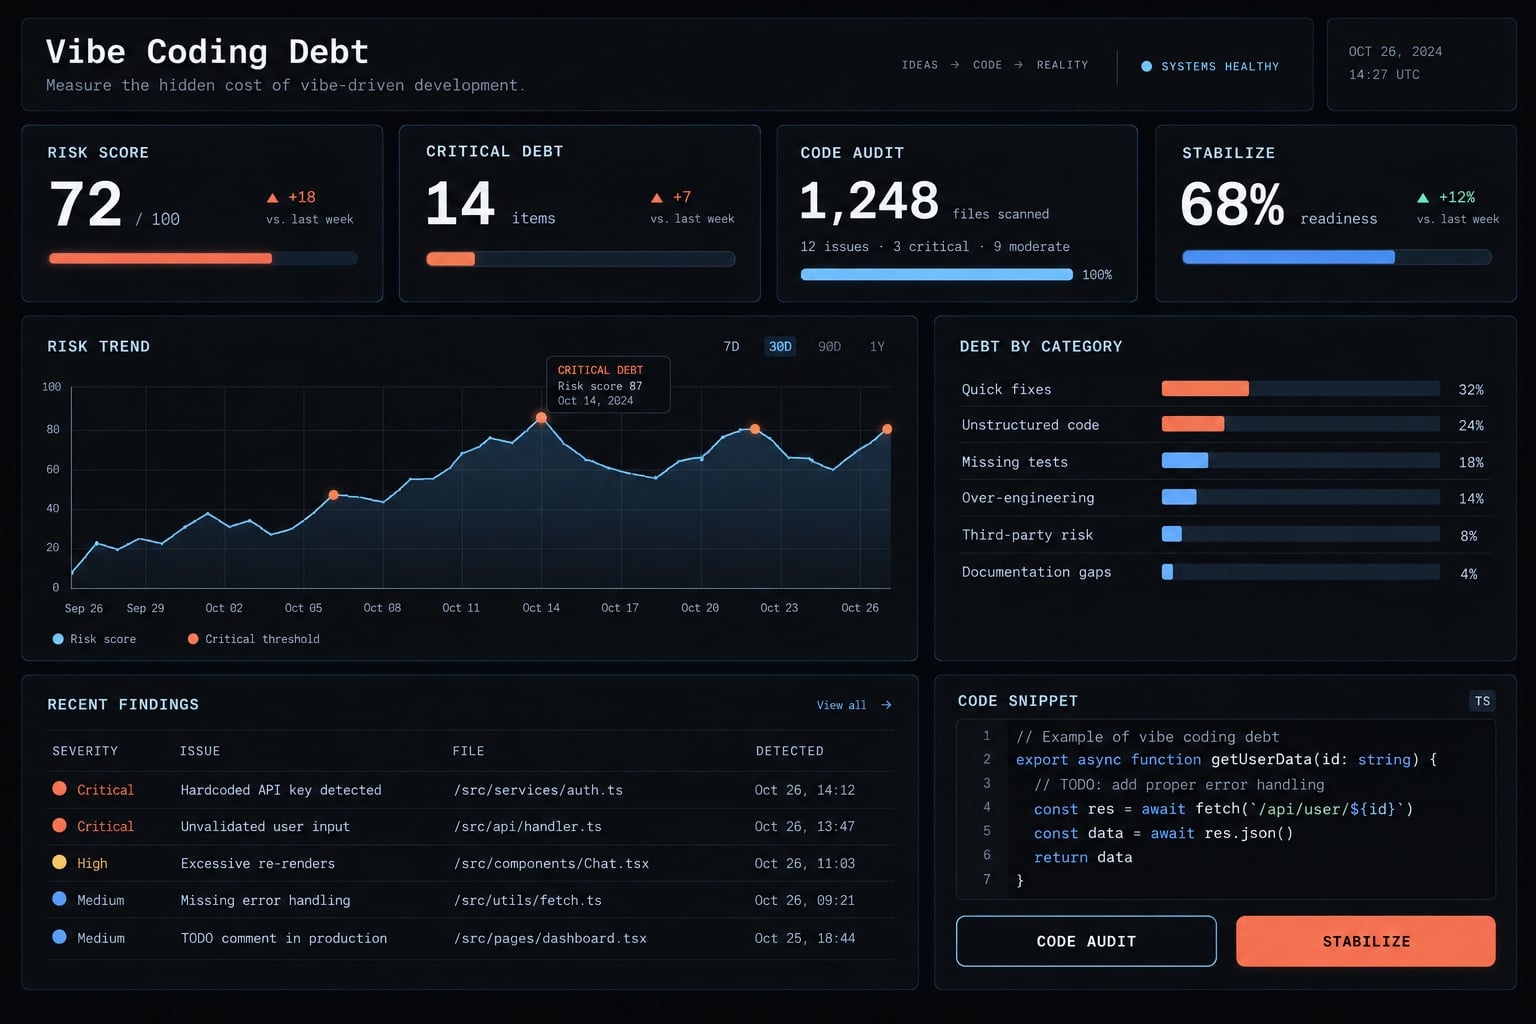Click the IDEAS breadcrumb step
This screenshot has height=1024, width=1536.
pyautogui.click(x=920, y=65)
